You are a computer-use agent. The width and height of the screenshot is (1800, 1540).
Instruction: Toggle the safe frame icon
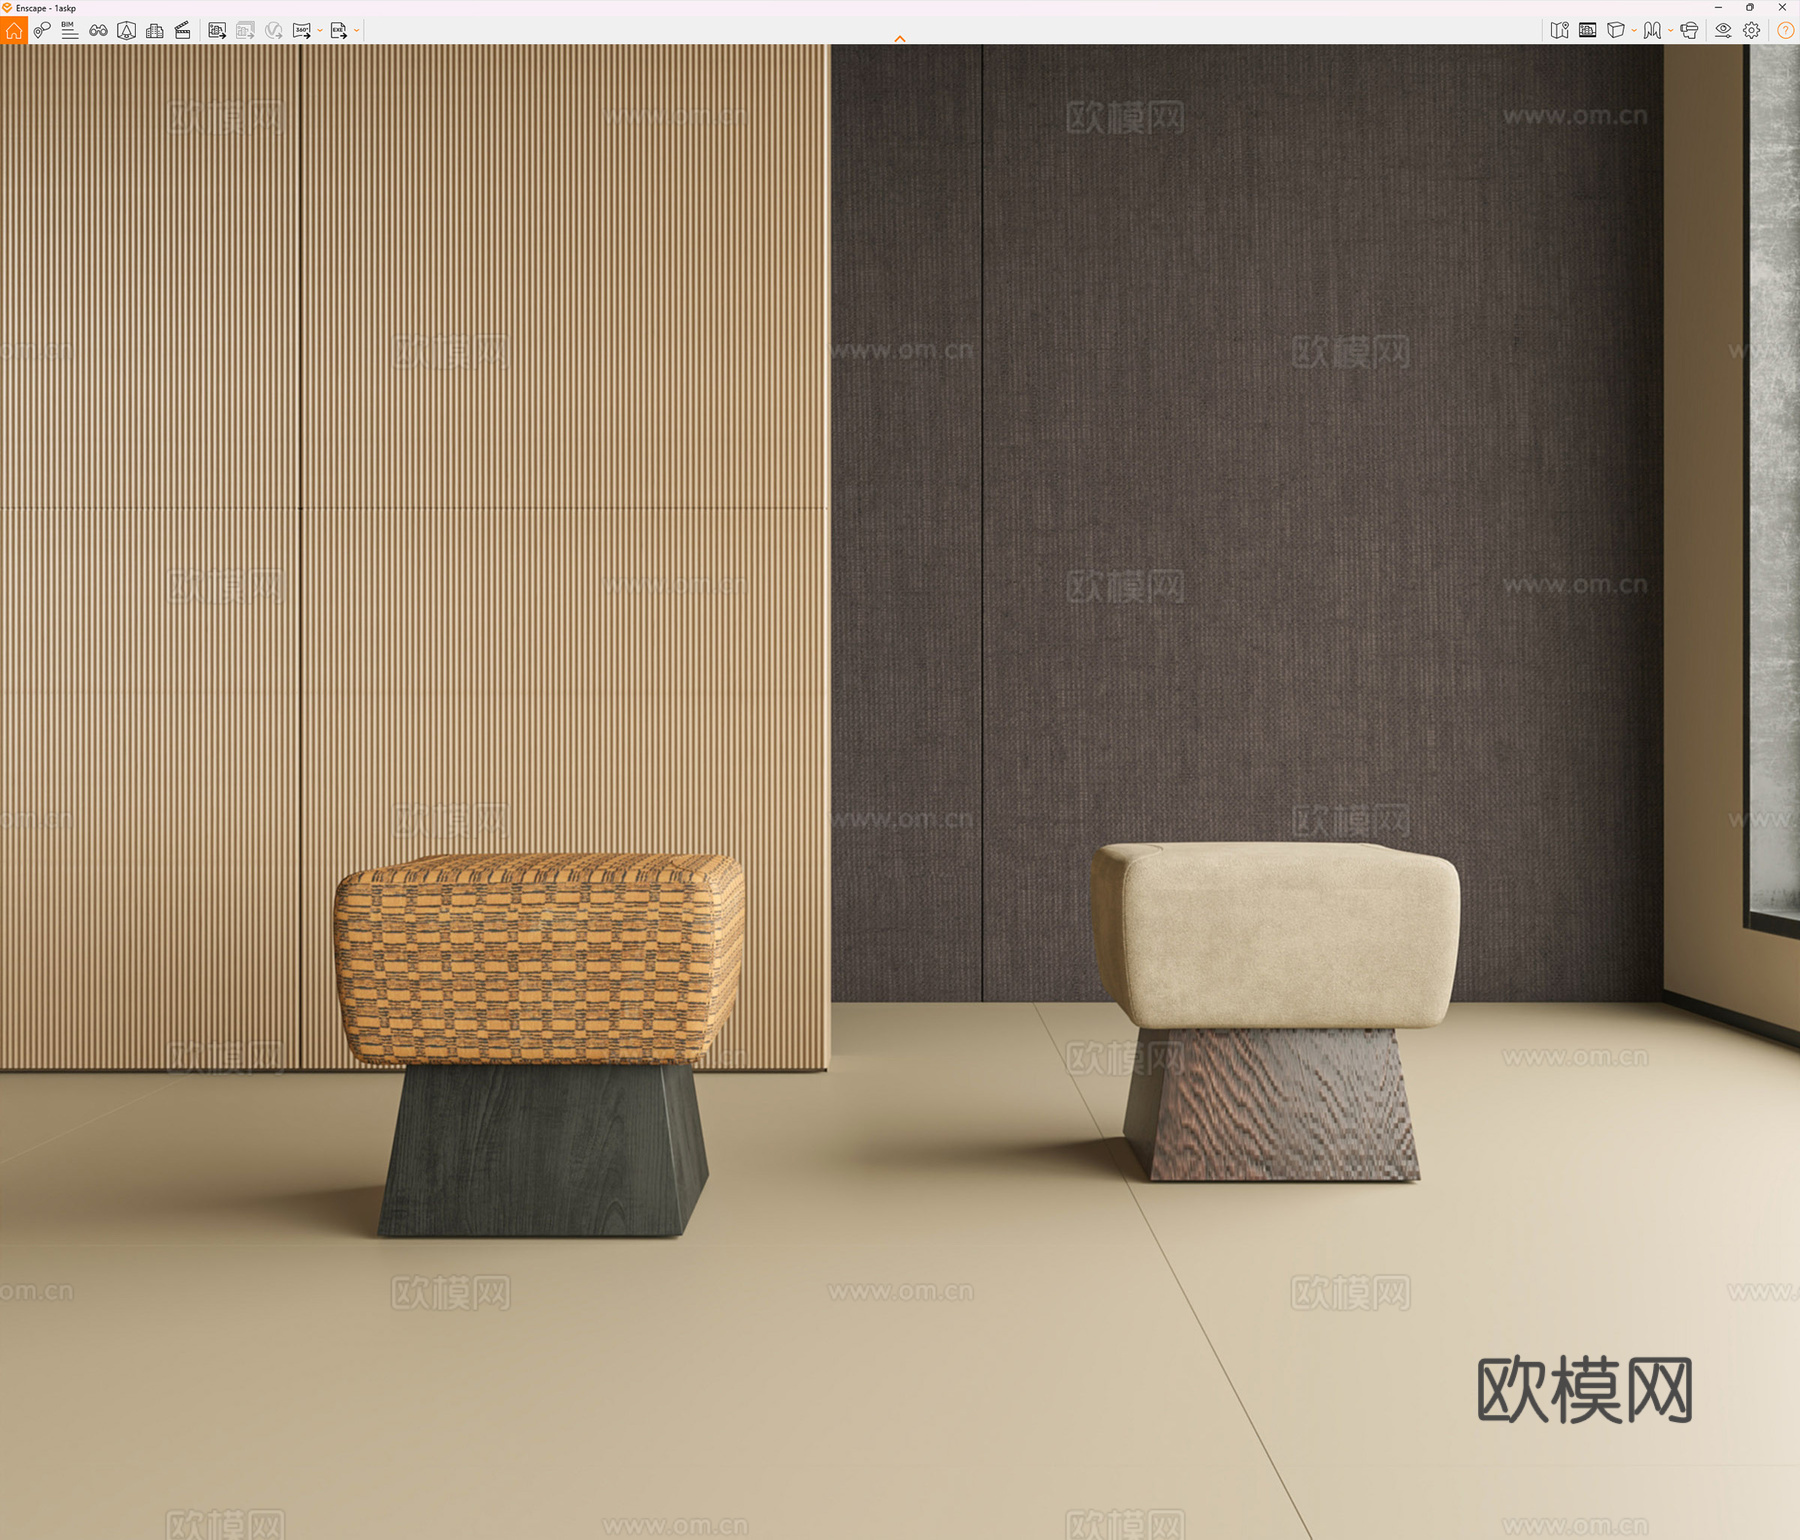click(x=1587, y=30)
